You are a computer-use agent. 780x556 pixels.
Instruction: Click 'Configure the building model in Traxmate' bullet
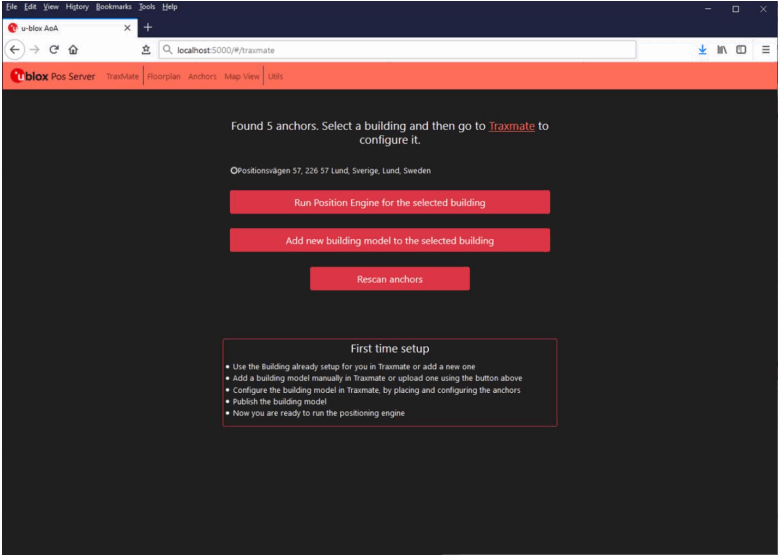click(x=377, y=390)
